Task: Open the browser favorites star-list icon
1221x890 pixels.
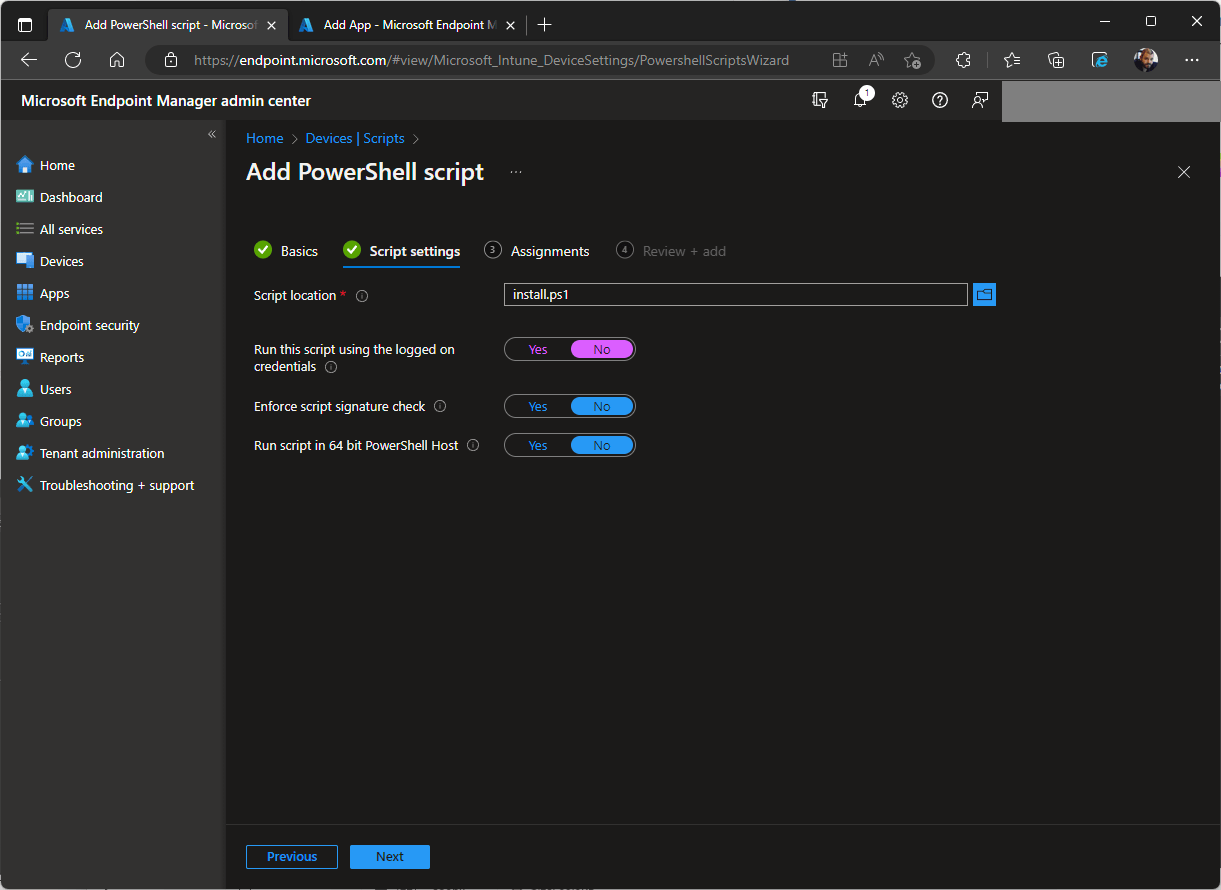Action: (x=1012, y=60)
